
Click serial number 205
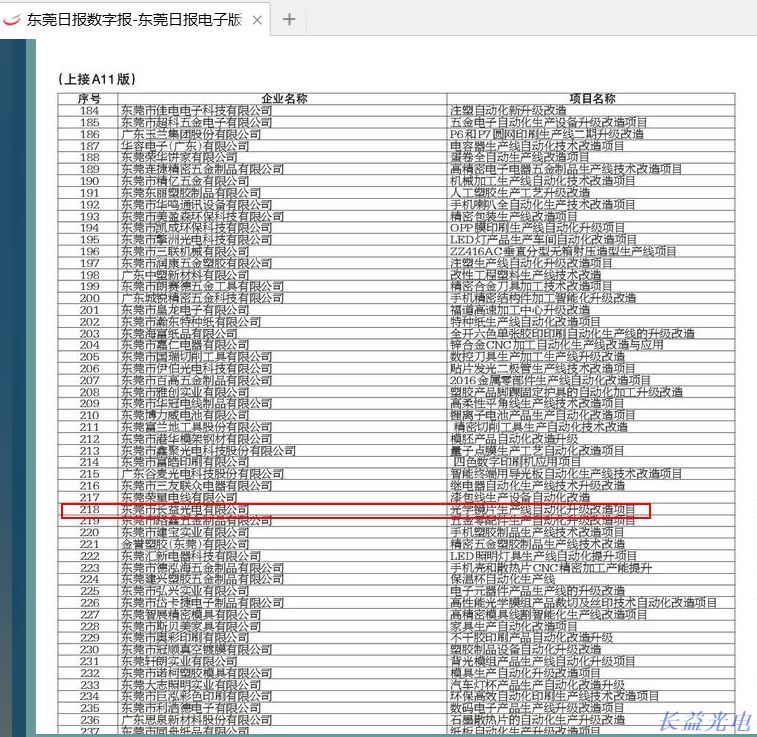click(x=89, y=357)
